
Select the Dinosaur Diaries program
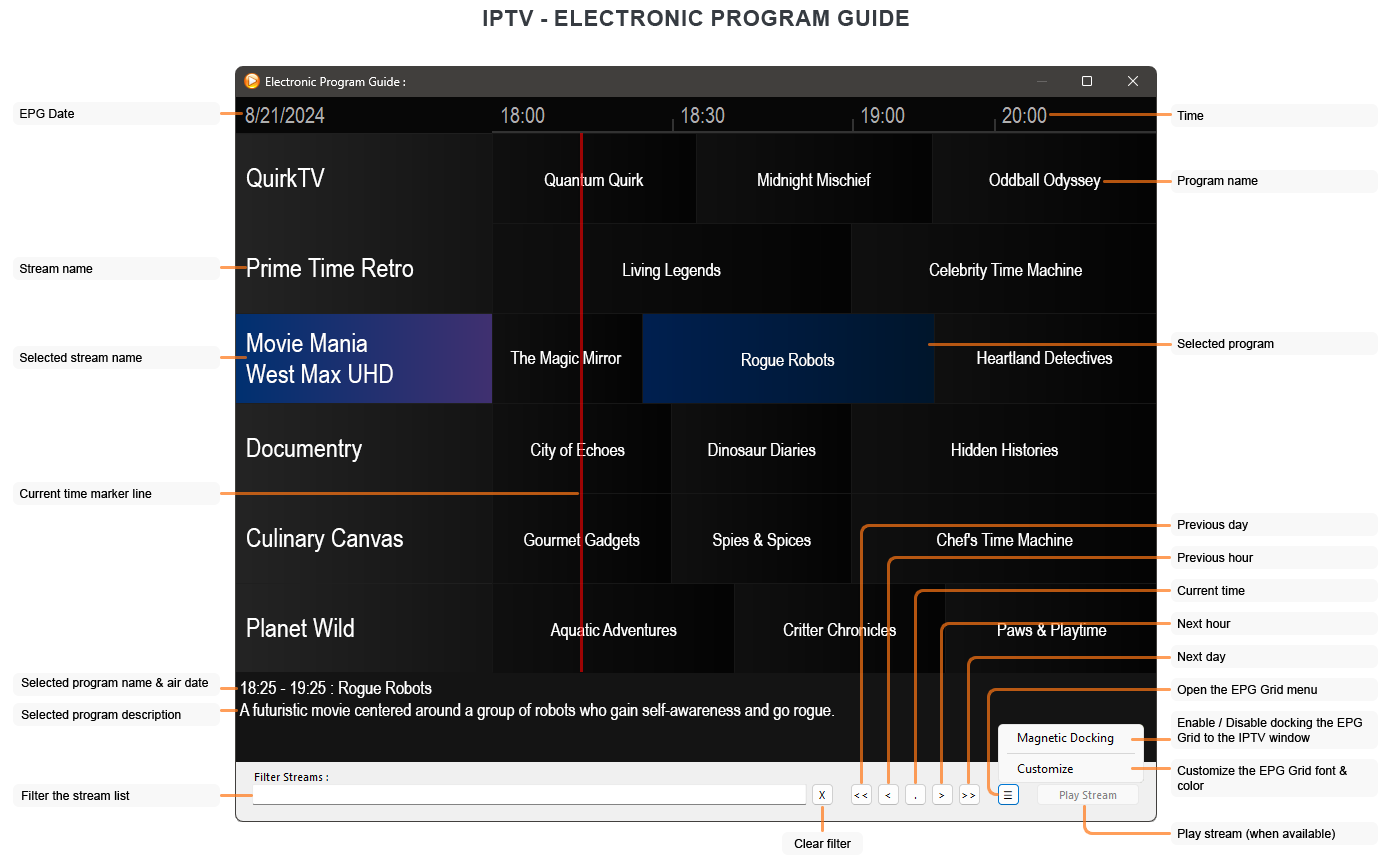[761, 450]
